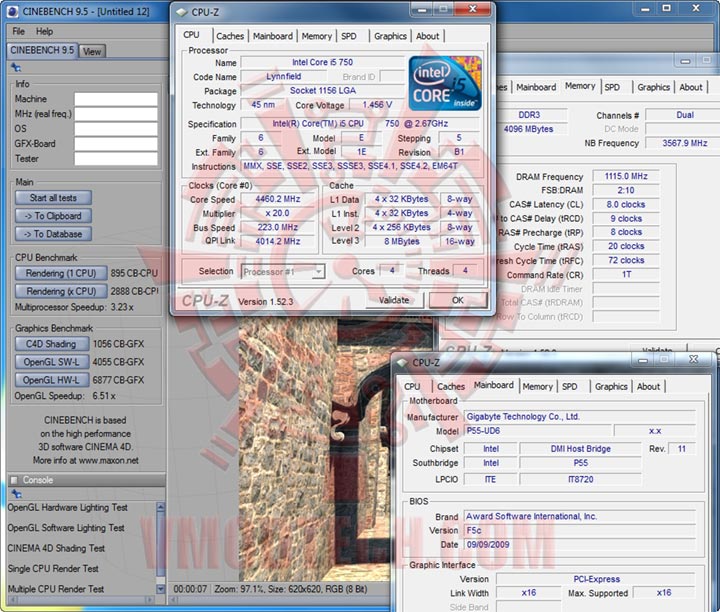Click OK in front CPU-Z window

click(458, 300)
